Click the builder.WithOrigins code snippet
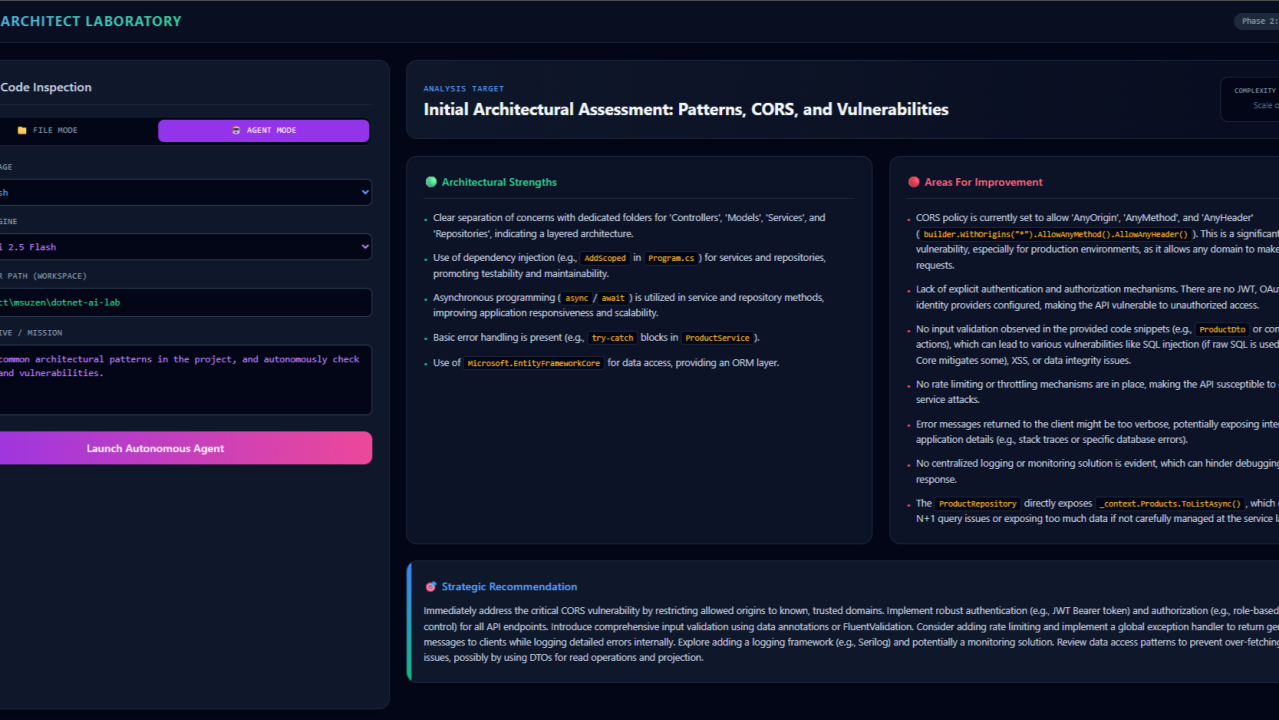 [x=1055, y=233]
